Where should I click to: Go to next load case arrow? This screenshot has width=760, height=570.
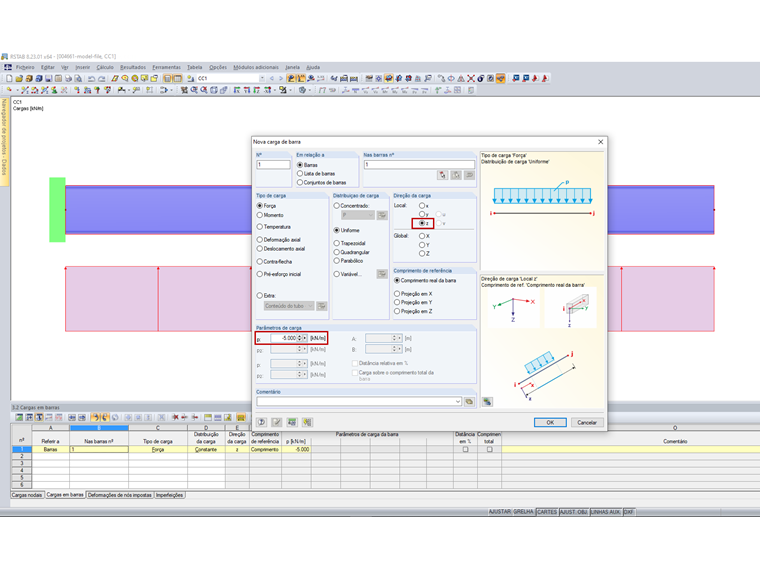pos(281,78)
